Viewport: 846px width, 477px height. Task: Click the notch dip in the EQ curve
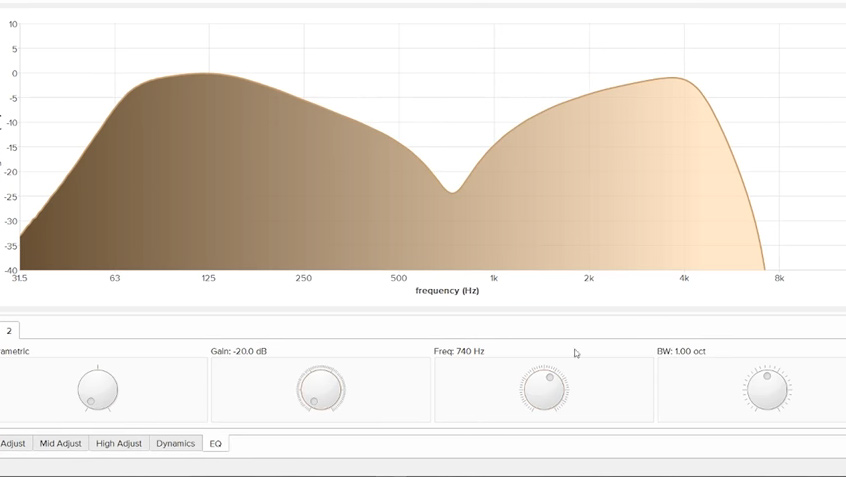453,191
